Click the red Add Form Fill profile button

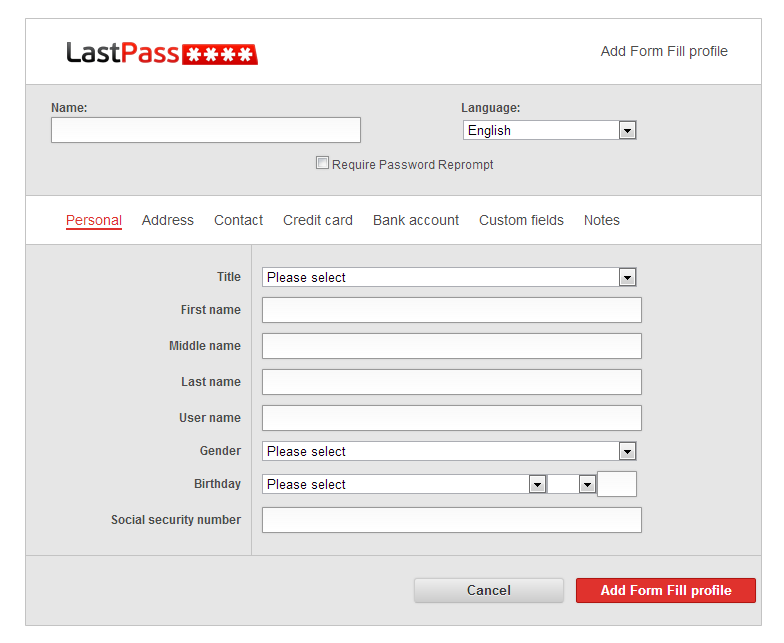[665, 590]
